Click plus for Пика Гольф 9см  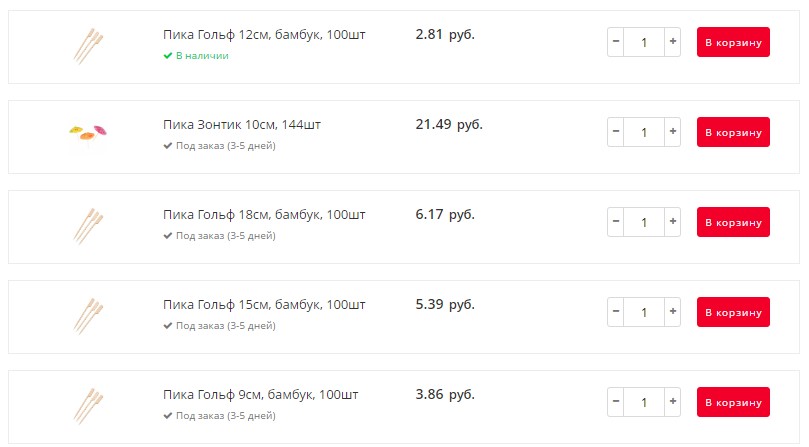tap(672, 402)
